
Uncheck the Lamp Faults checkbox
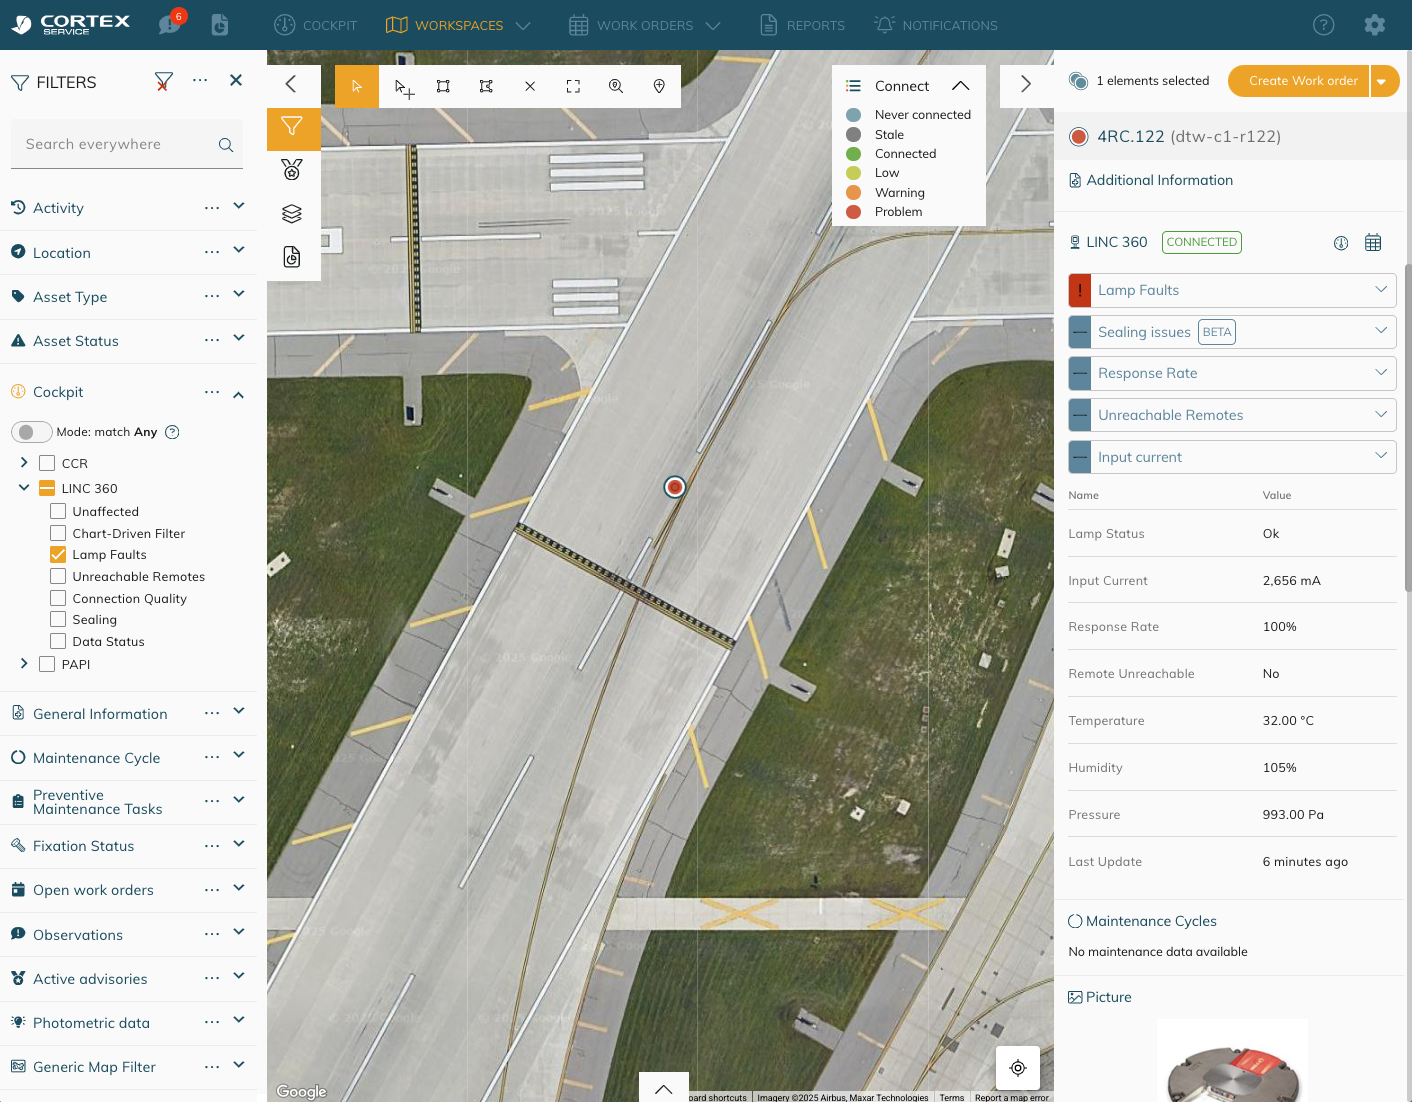[58, 555]
